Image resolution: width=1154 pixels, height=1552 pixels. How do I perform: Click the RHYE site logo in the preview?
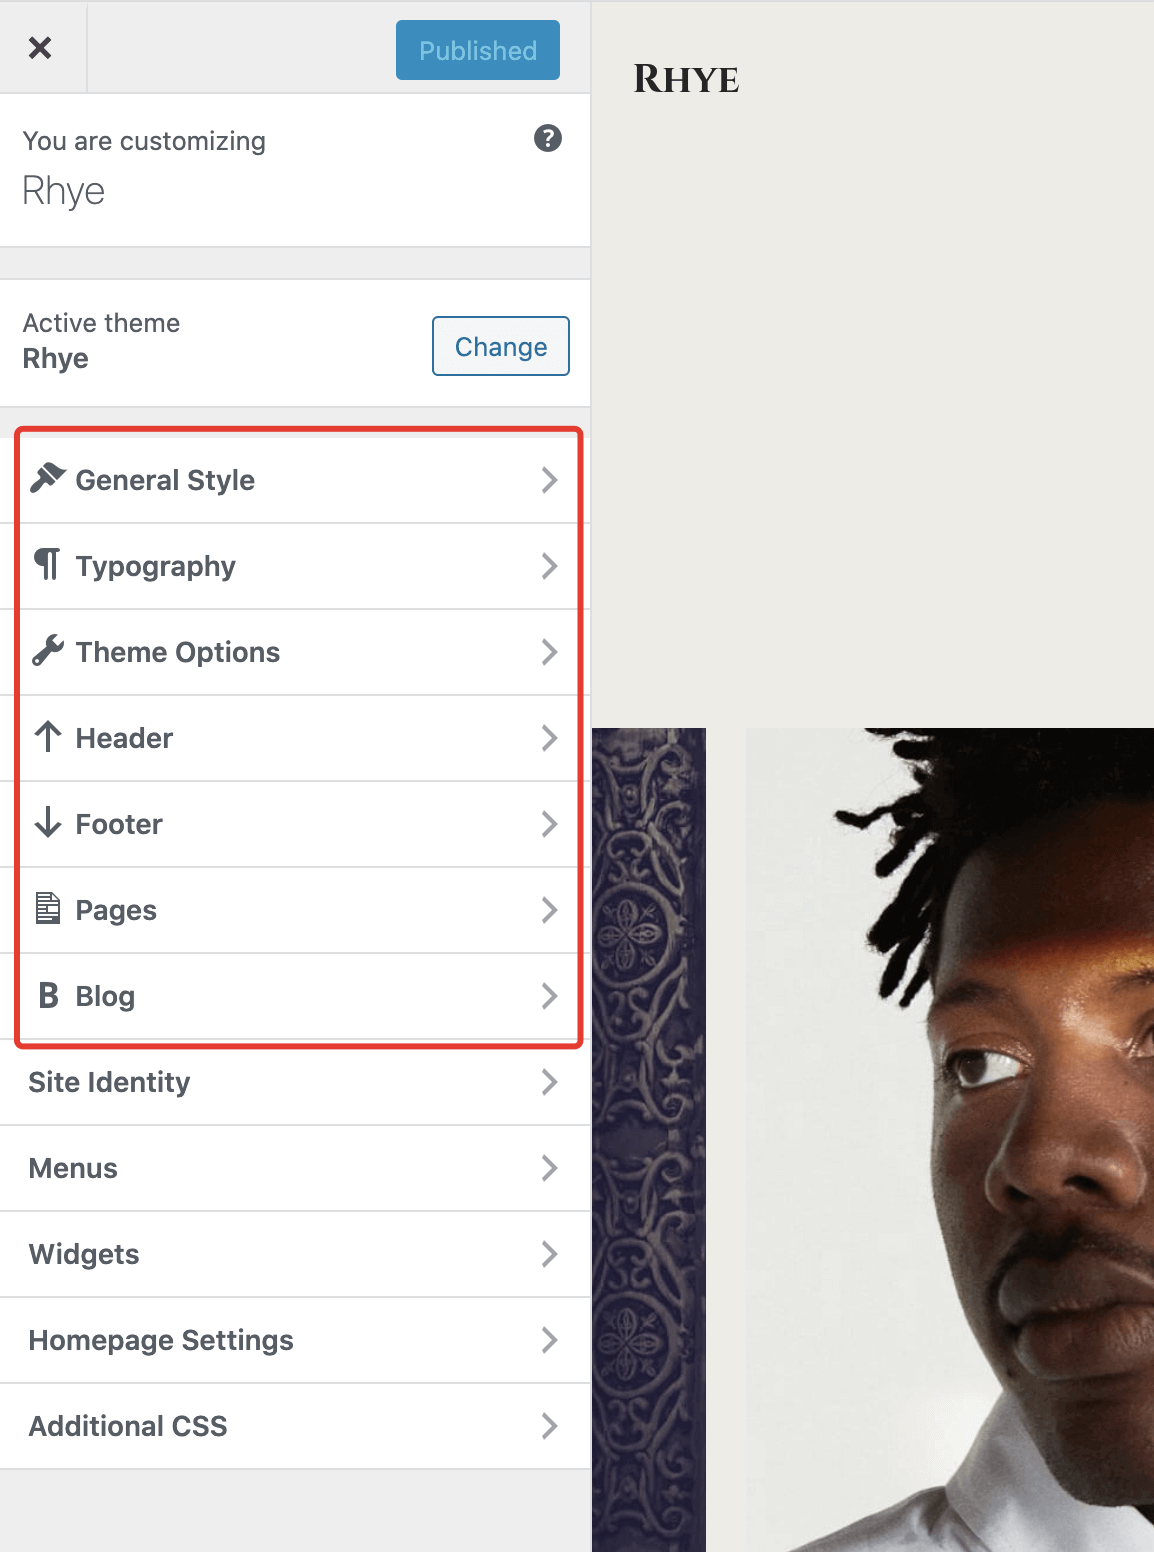click(686, 79)
